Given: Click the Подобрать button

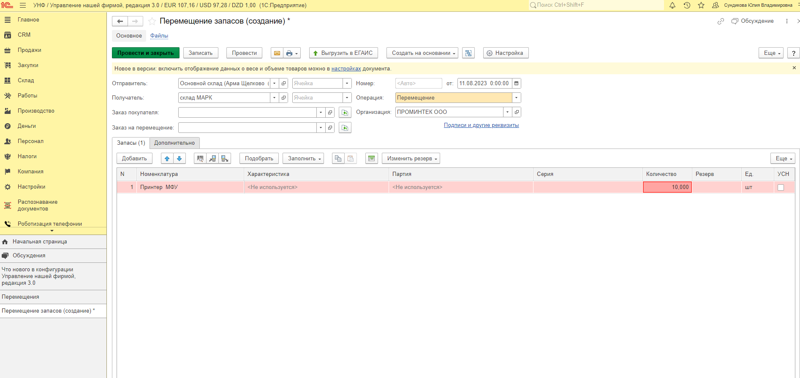Looking at the screenshot, I should click(259, 159).
